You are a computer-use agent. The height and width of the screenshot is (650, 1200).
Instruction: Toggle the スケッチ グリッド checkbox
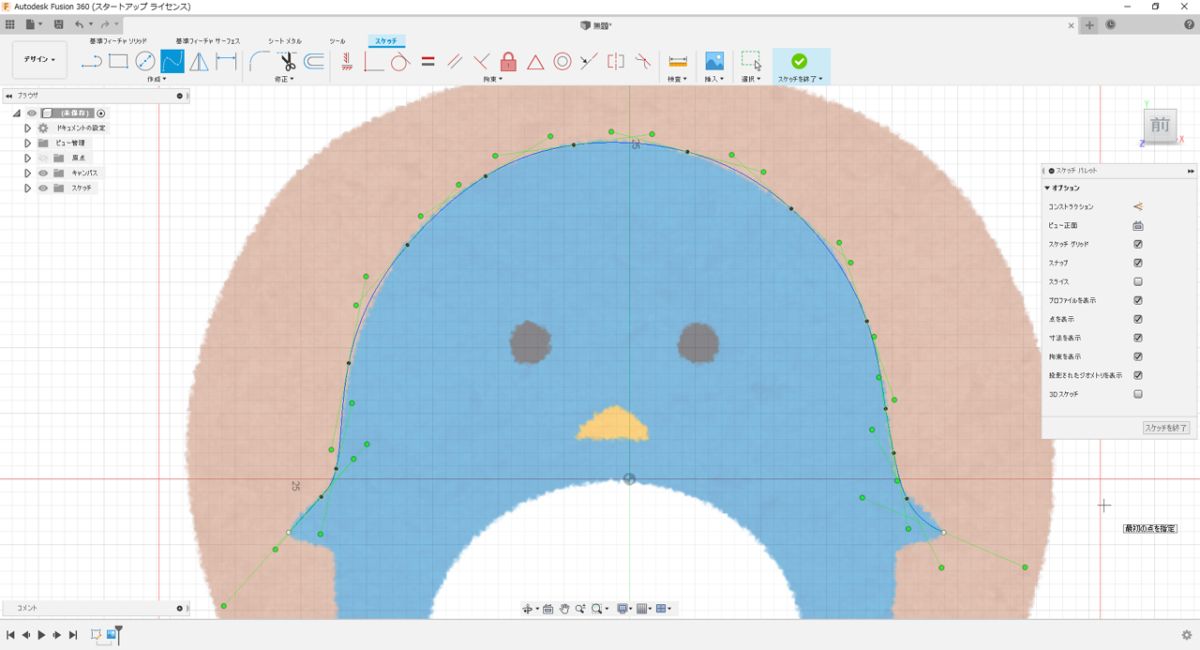(x=1138, y=244)
